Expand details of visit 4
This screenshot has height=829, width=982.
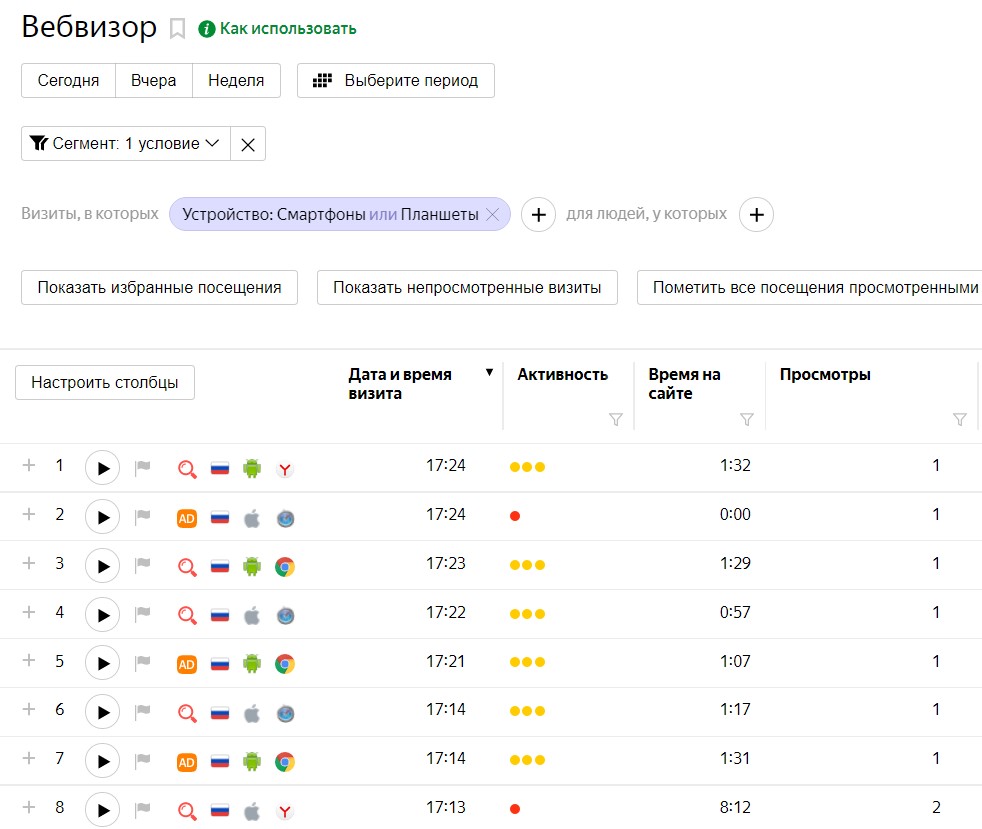click(x=29, y=612)
